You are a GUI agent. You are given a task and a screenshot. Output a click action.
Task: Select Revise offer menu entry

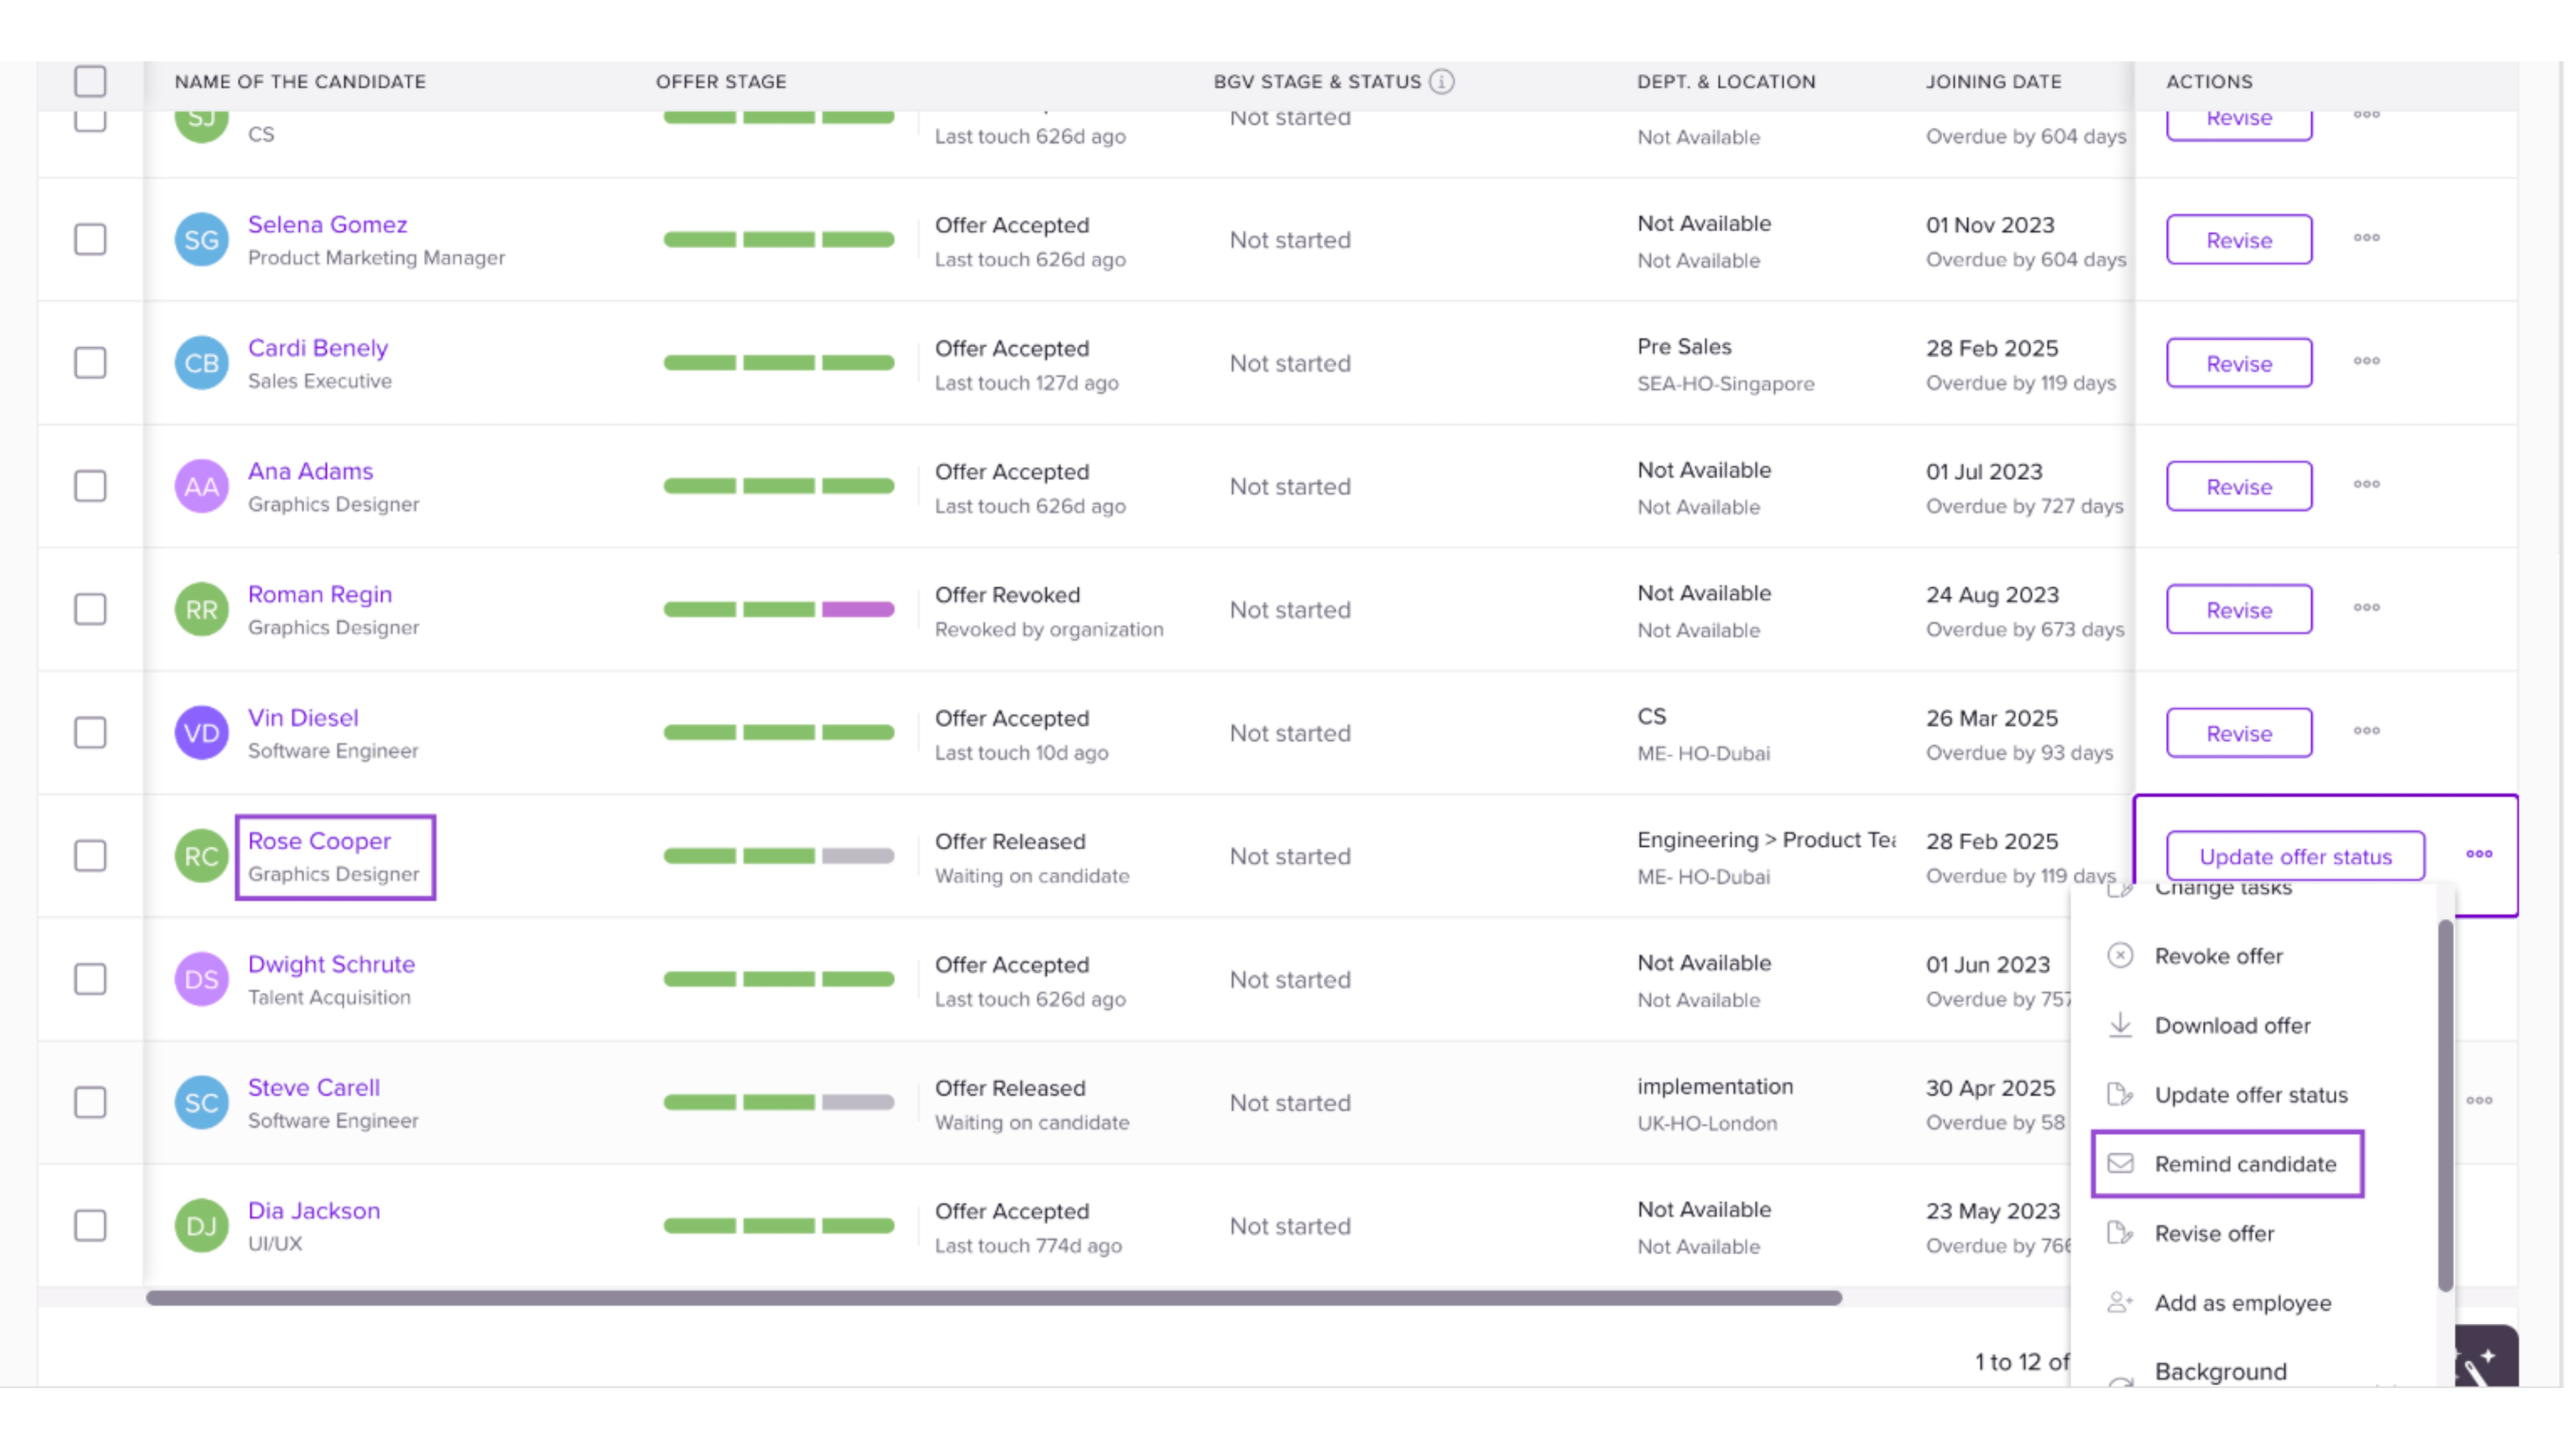click(2214, 1233)
